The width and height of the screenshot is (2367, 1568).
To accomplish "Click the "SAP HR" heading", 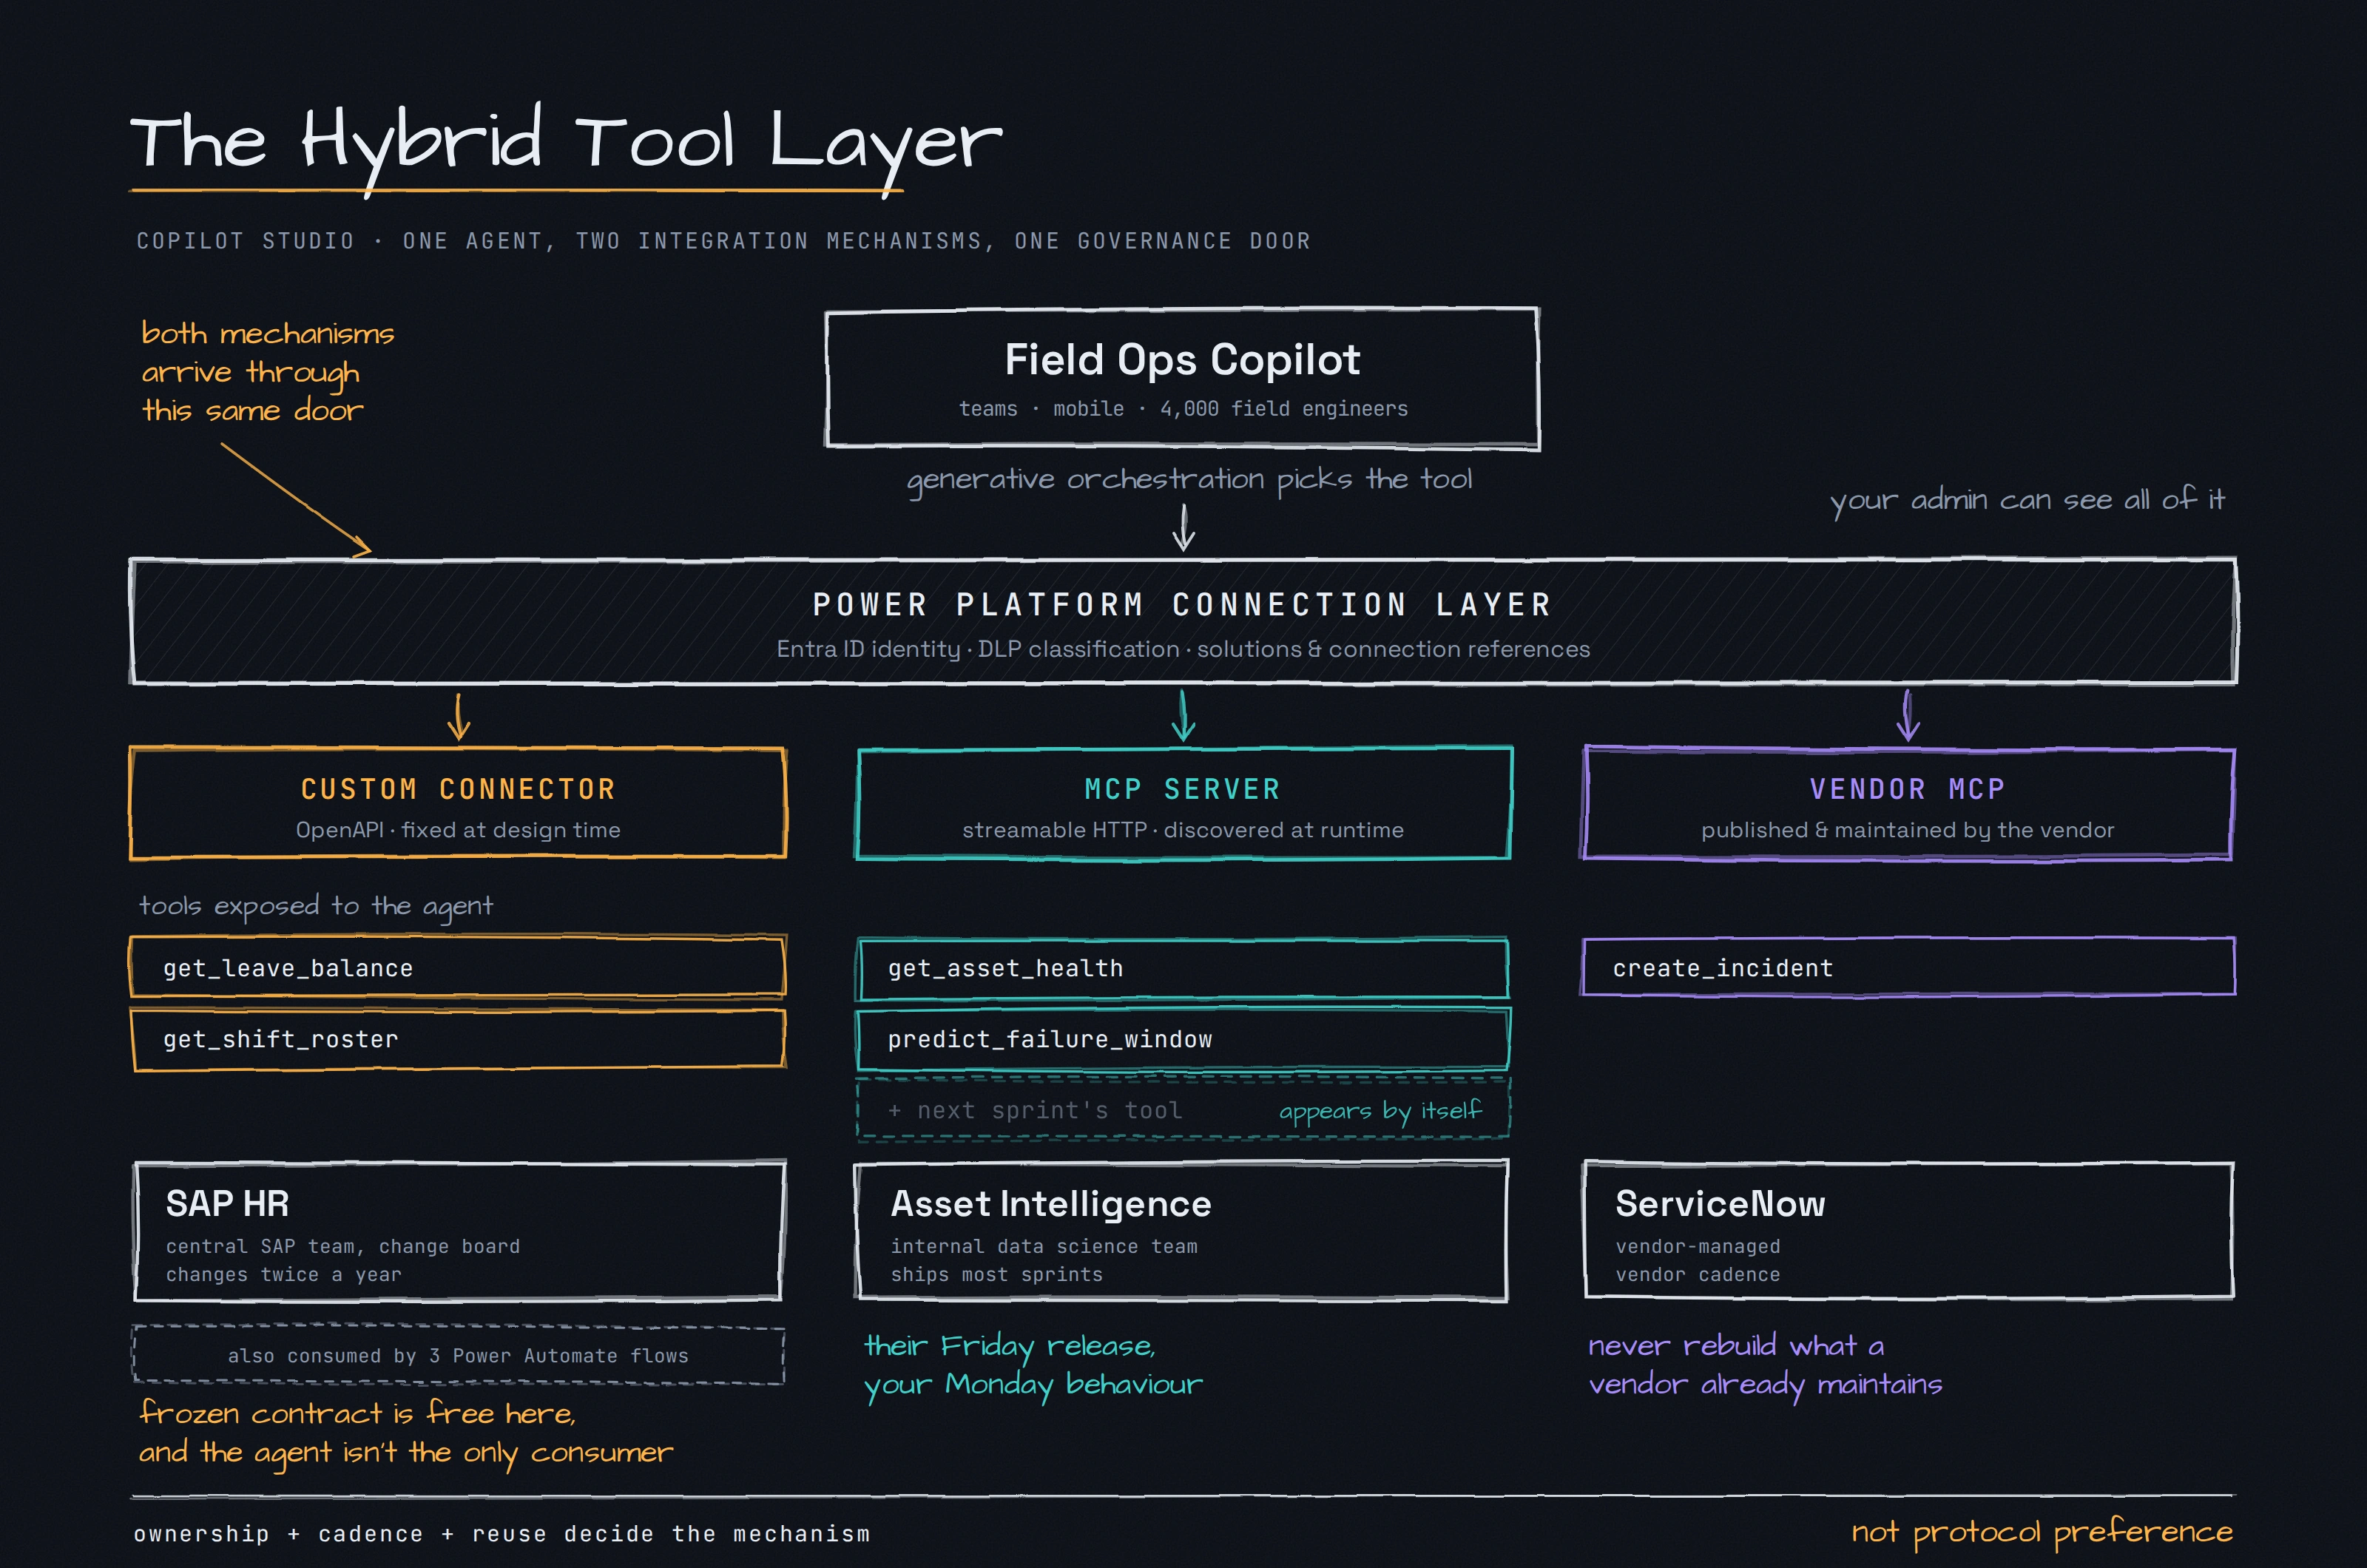I will coord(227,1203).
